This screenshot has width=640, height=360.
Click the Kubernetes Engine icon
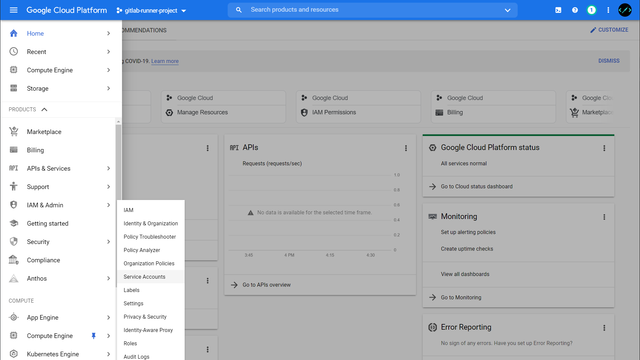(x=13, y=354)
